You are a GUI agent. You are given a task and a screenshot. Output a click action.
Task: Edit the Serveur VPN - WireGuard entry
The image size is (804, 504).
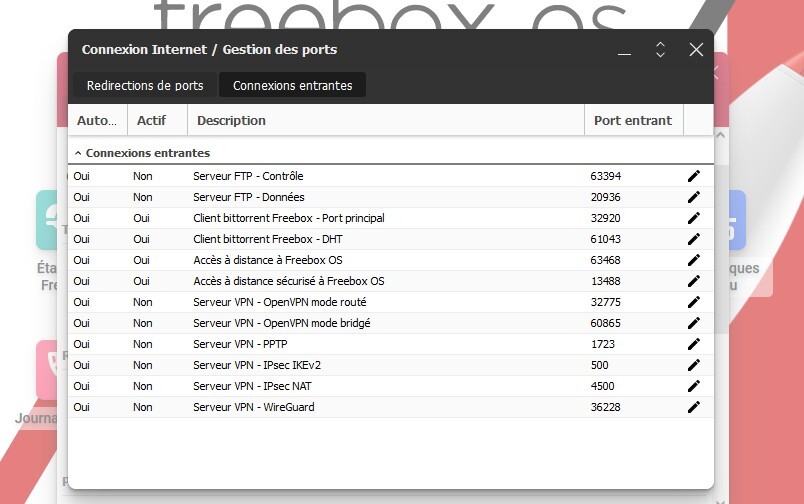point(694,407)
